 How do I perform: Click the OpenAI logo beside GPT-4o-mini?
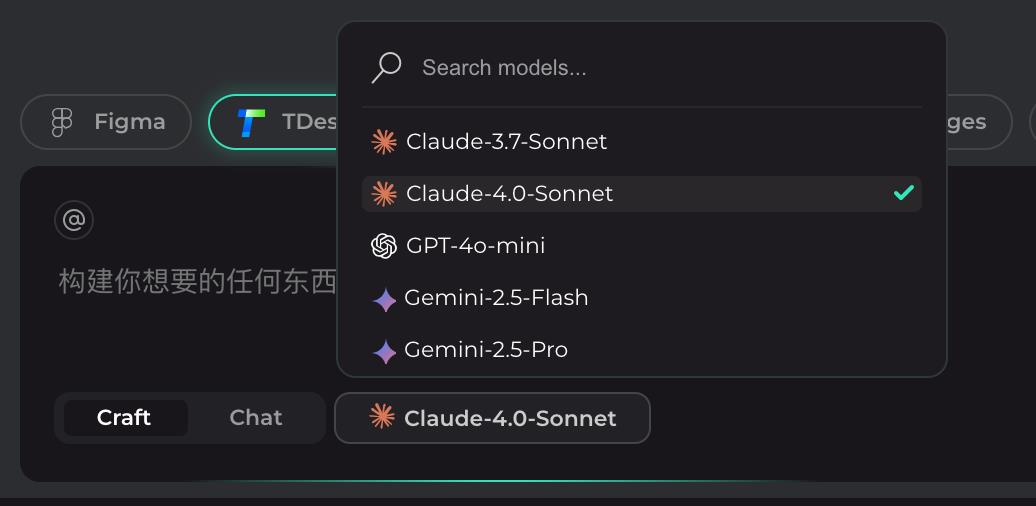(x=384, y=246)
